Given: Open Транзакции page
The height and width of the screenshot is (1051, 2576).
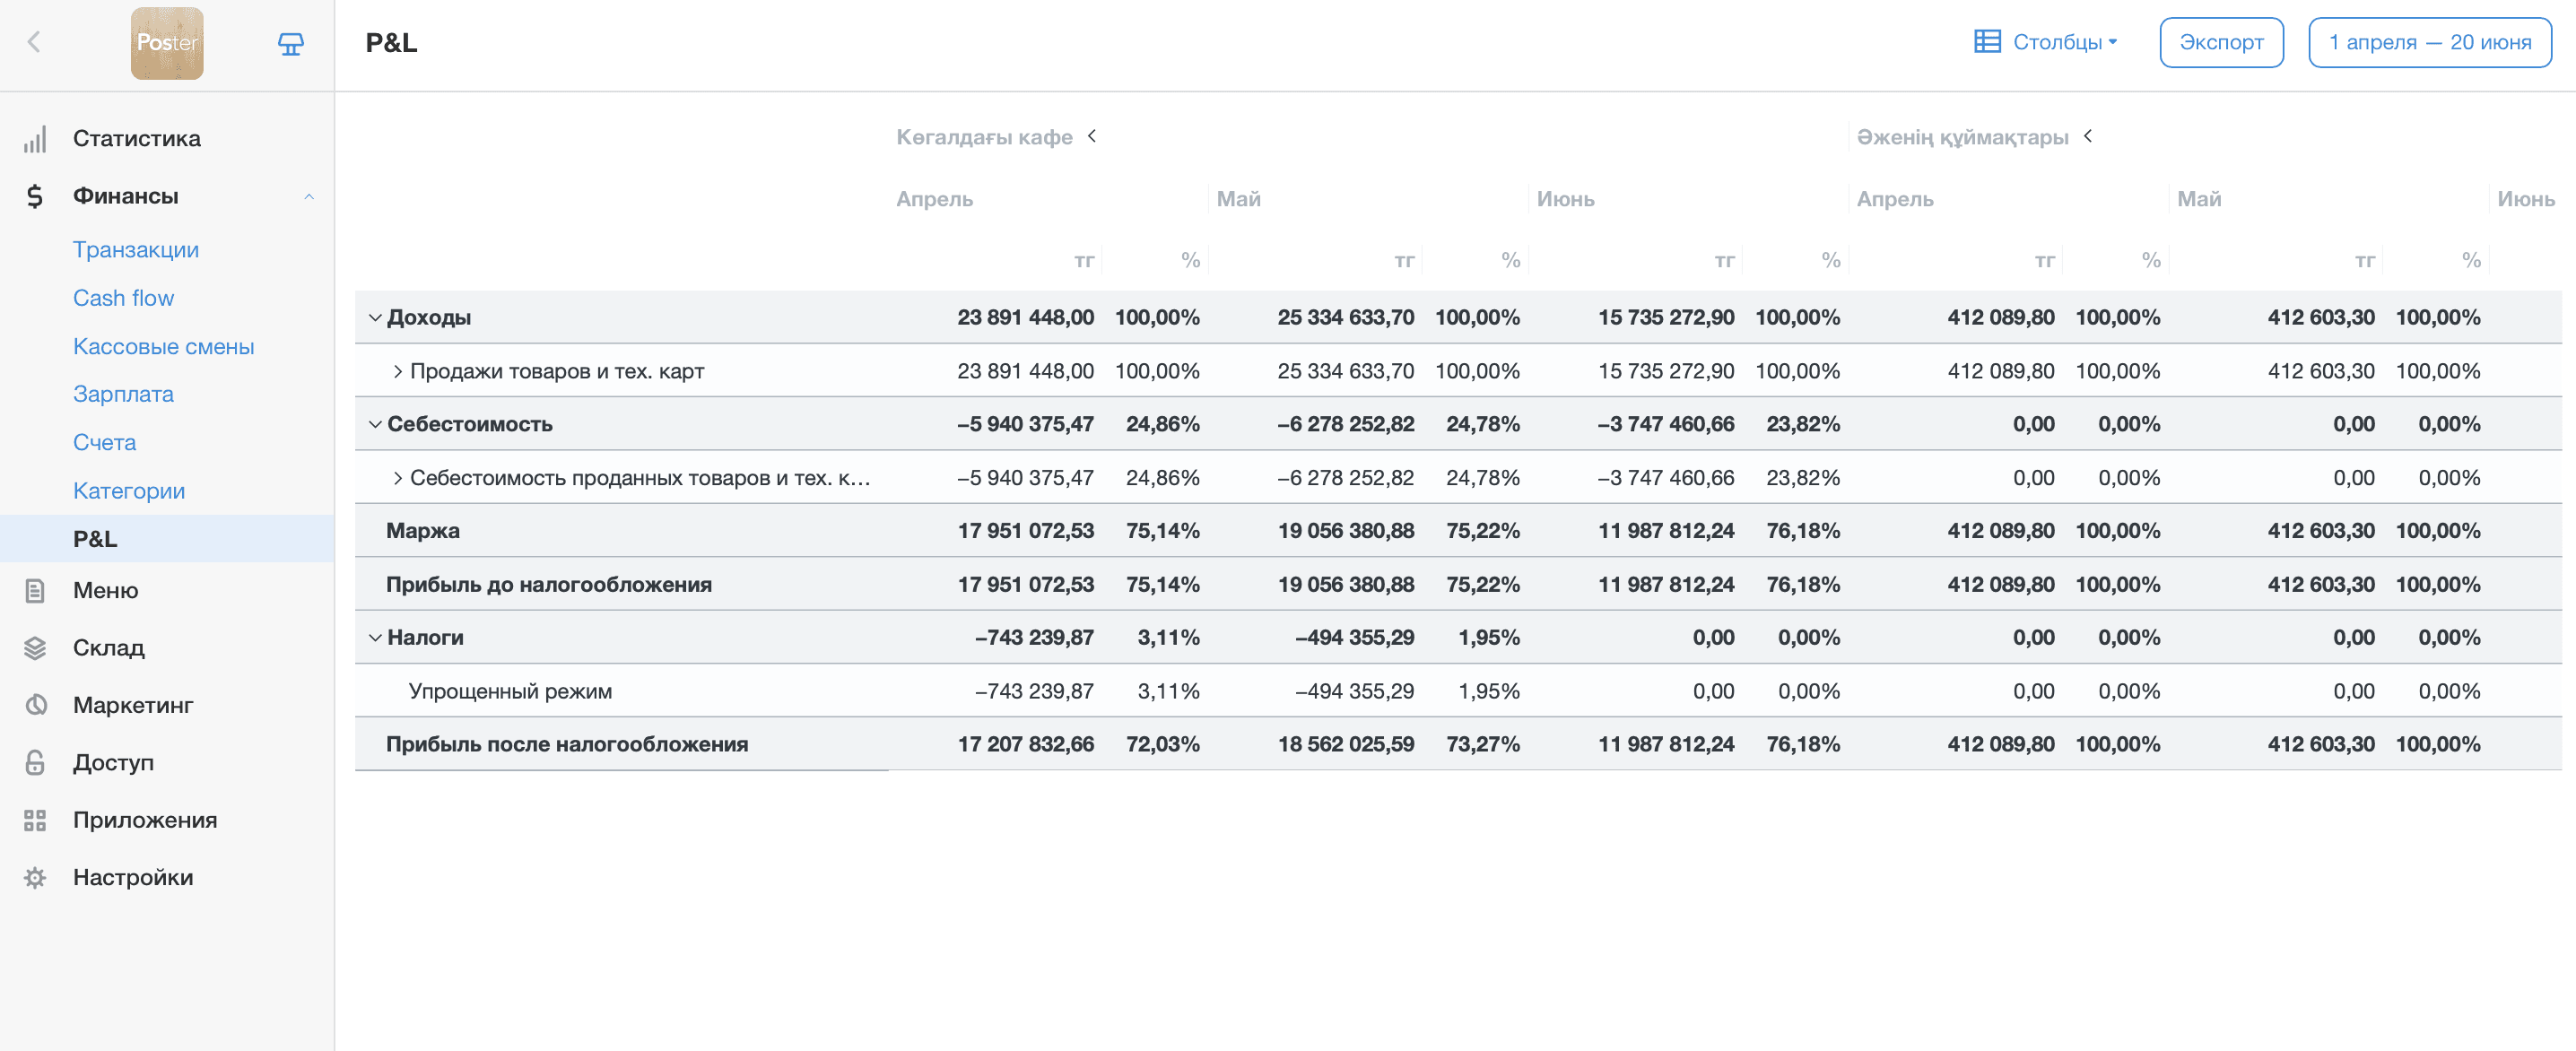Looking at the screenshot, I should (136, 249).
